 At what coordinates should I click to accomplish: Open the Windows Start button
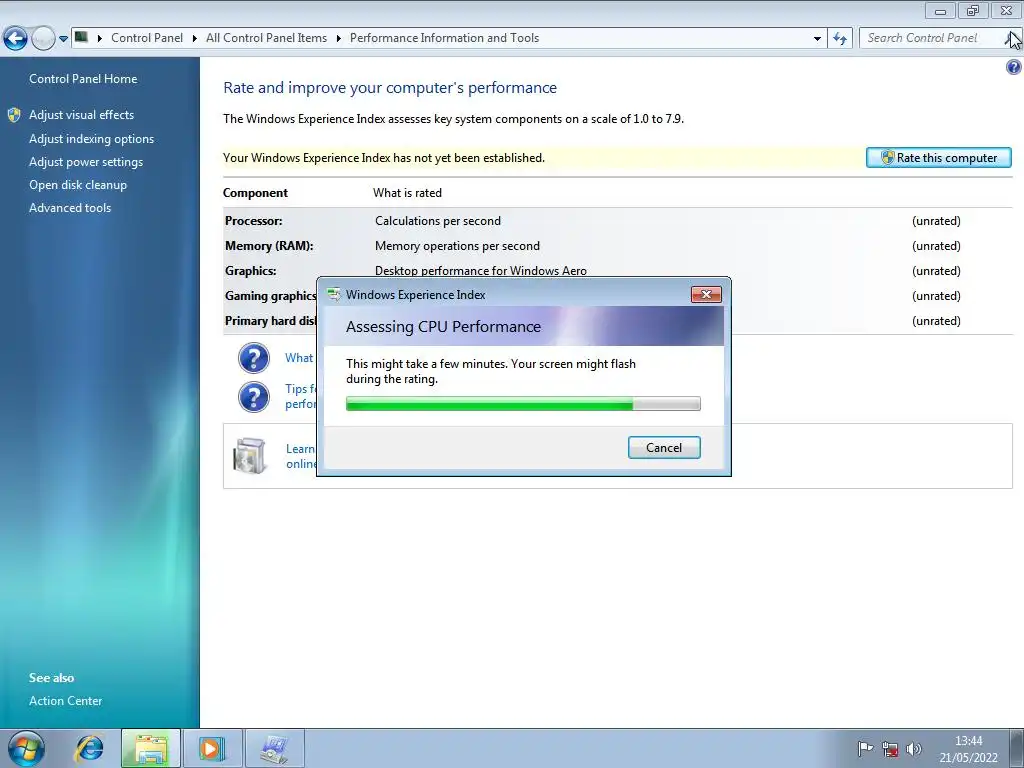pyautogui.click(x=26, y=748)
